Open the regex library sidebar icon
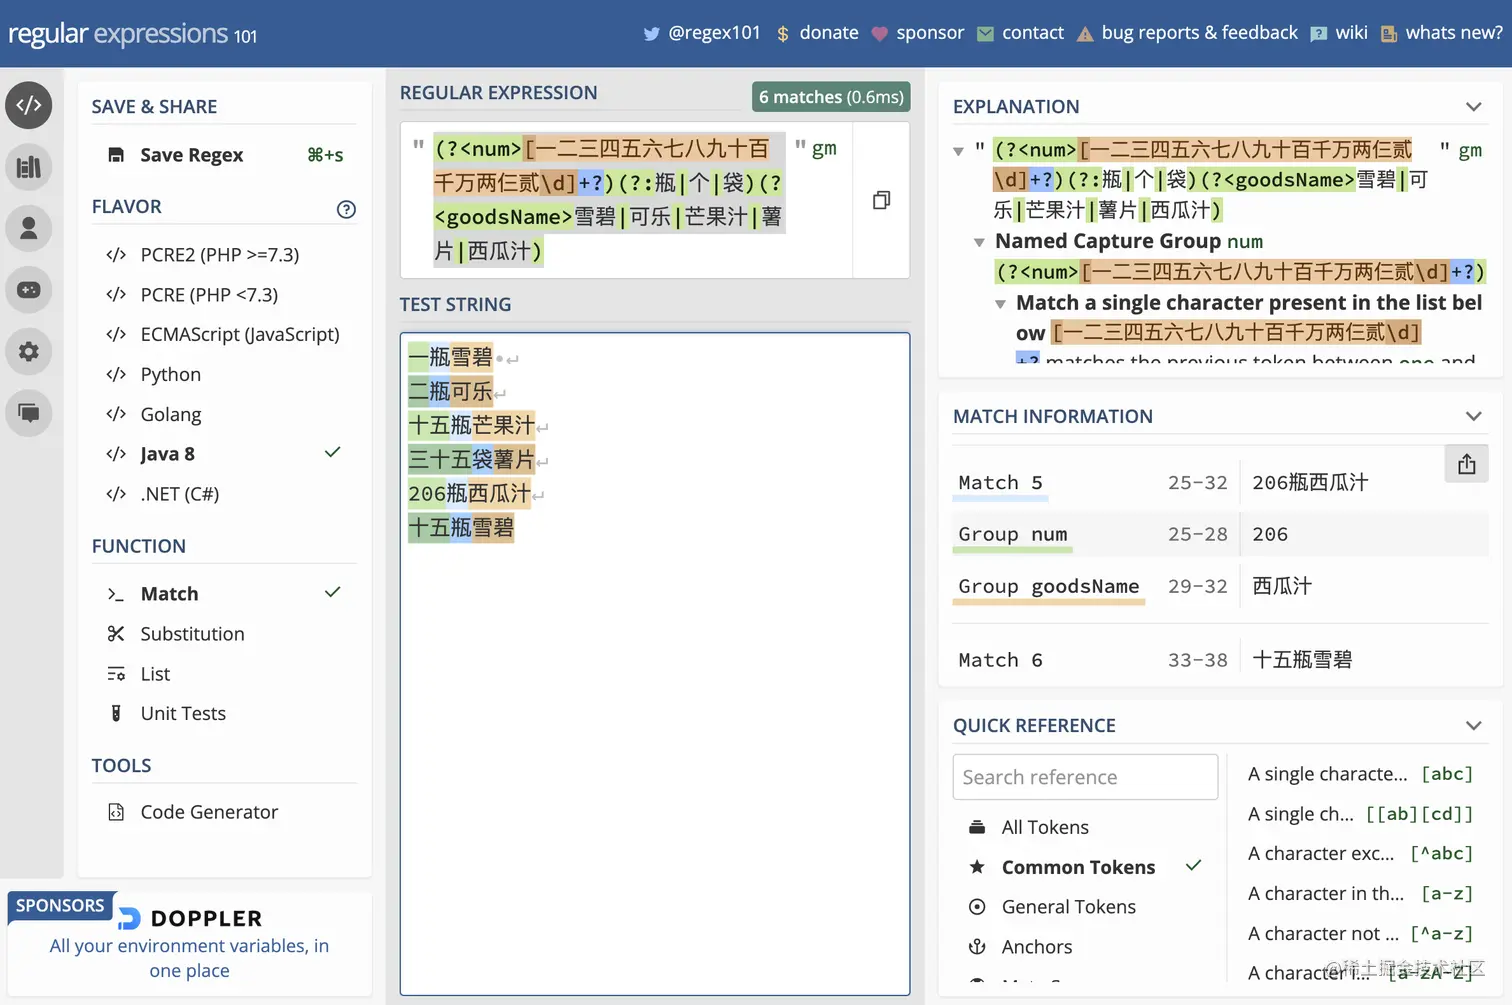This screenshot has width=1512, height=1005. pyautogui.click(x=29, y=167)
